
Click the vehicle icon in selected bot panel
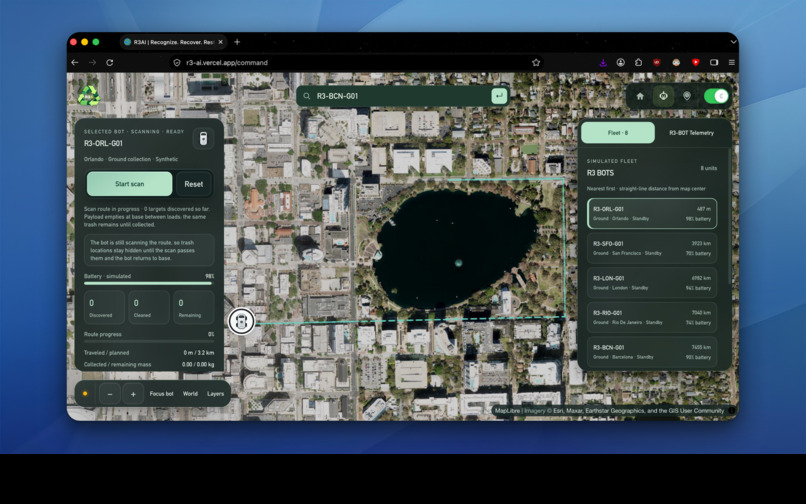click(203, 138)
